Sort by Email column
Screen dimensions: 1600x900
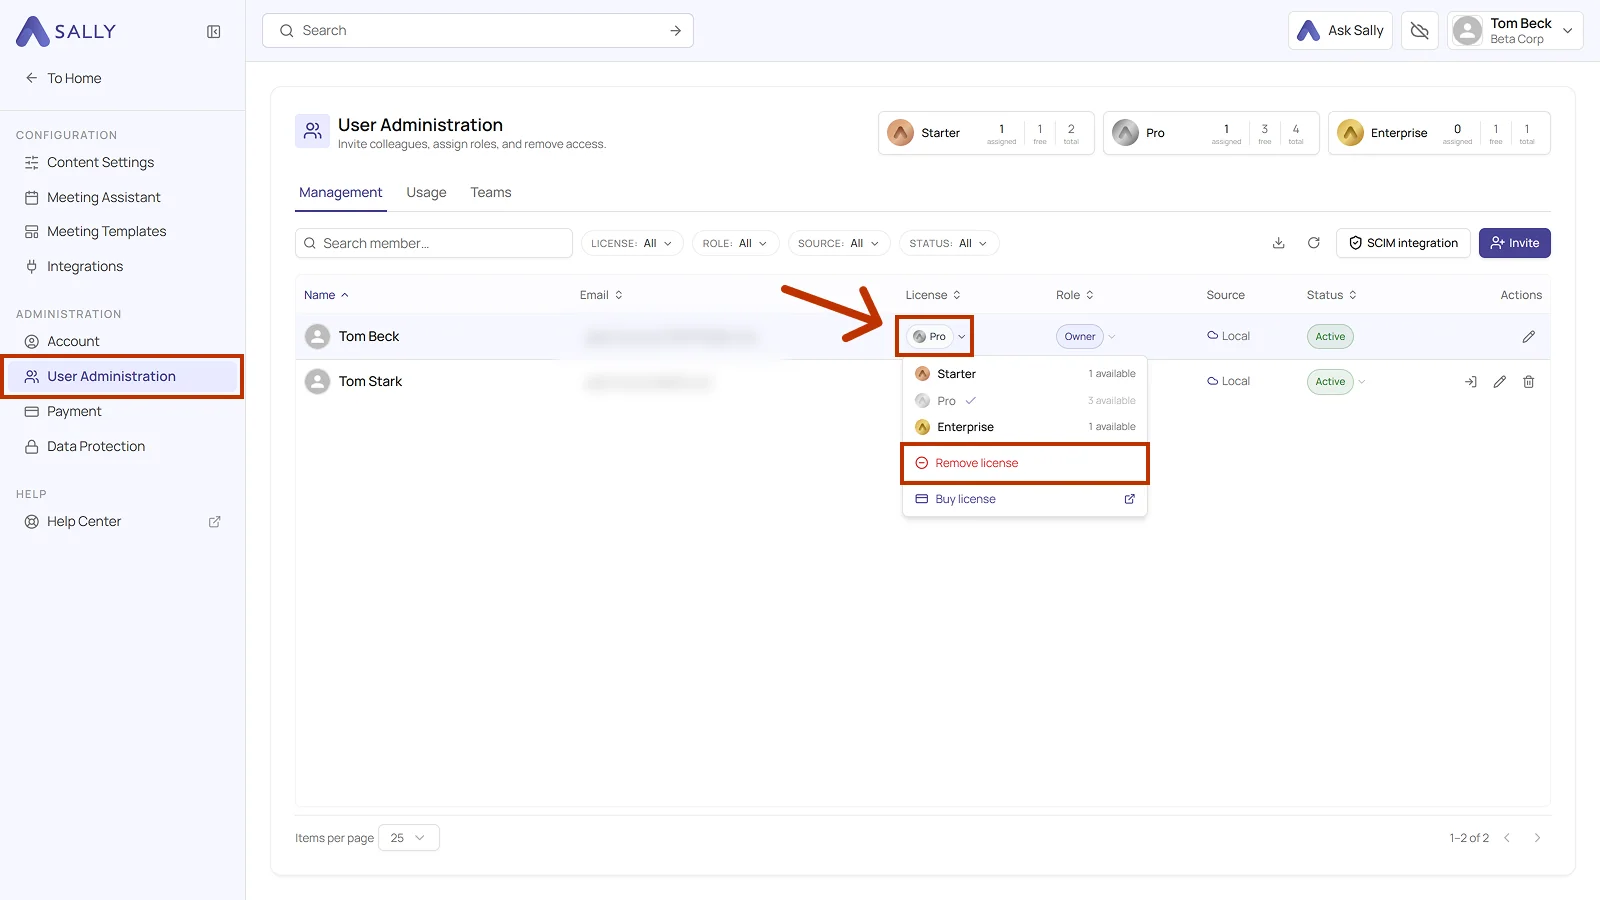(x=601, y=295)
